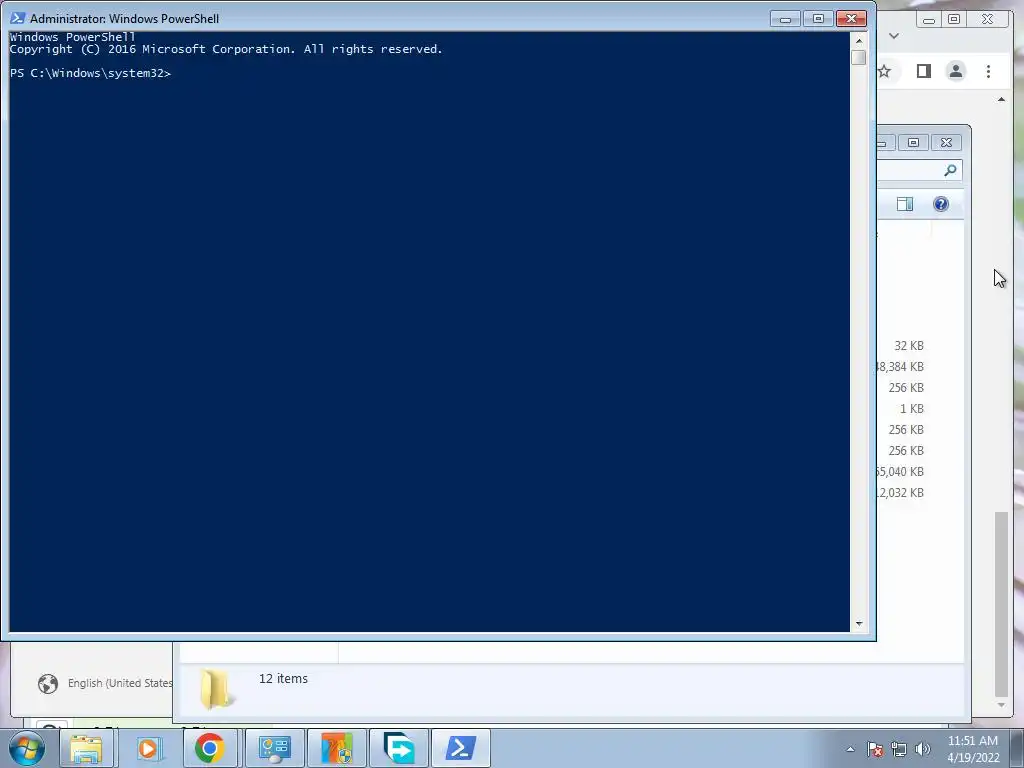Image resolution: width=1024 pixels, height=768 pixels.
Task: Click Explorer search magnifier icon
Action: click(950, 170)
